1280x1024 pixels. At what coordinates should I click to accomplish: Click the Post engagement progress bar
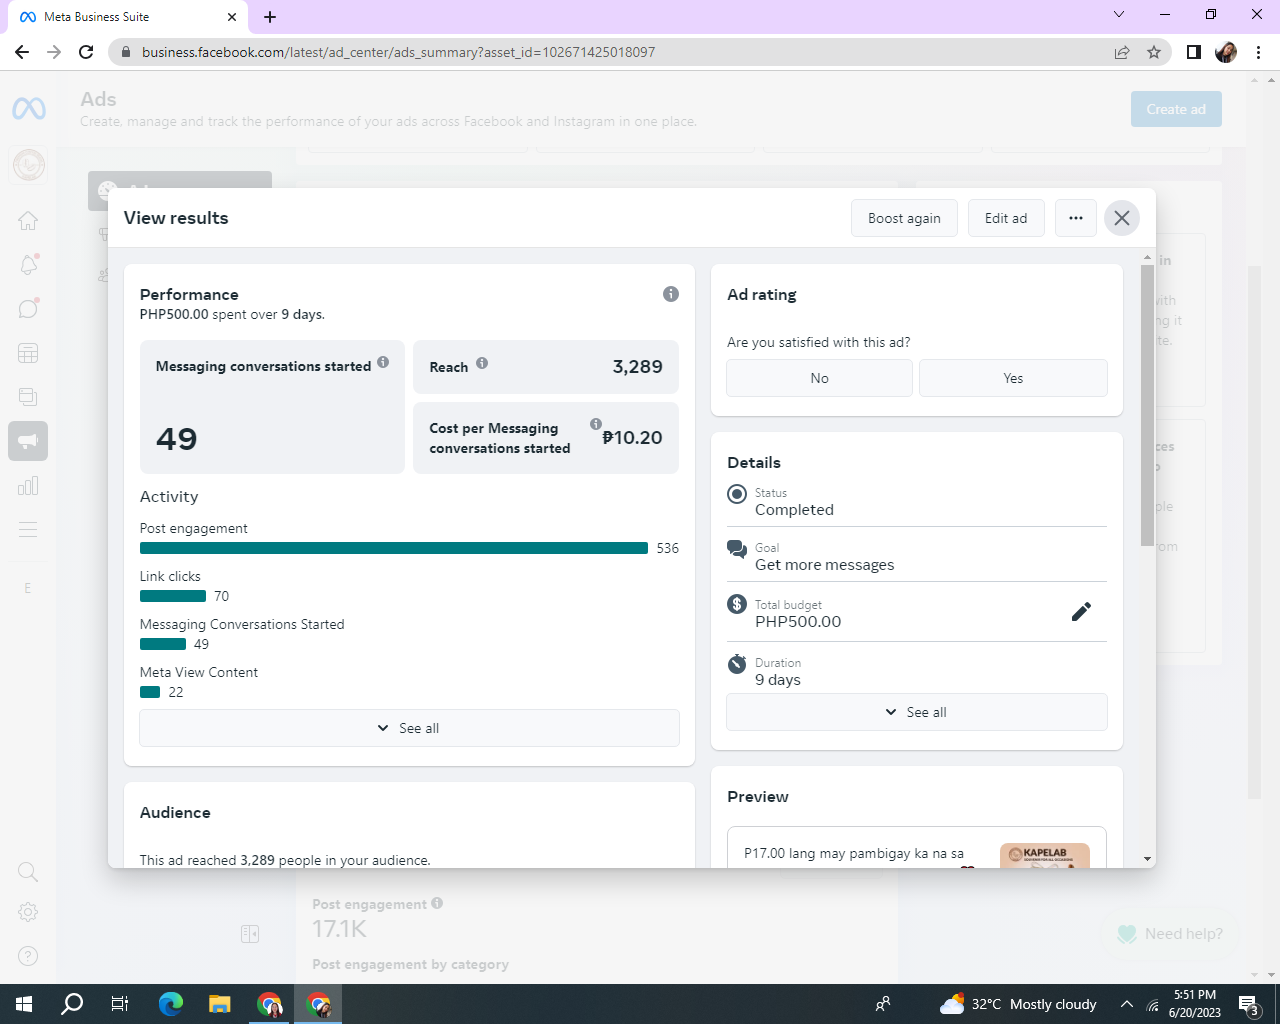click(394, 548)
